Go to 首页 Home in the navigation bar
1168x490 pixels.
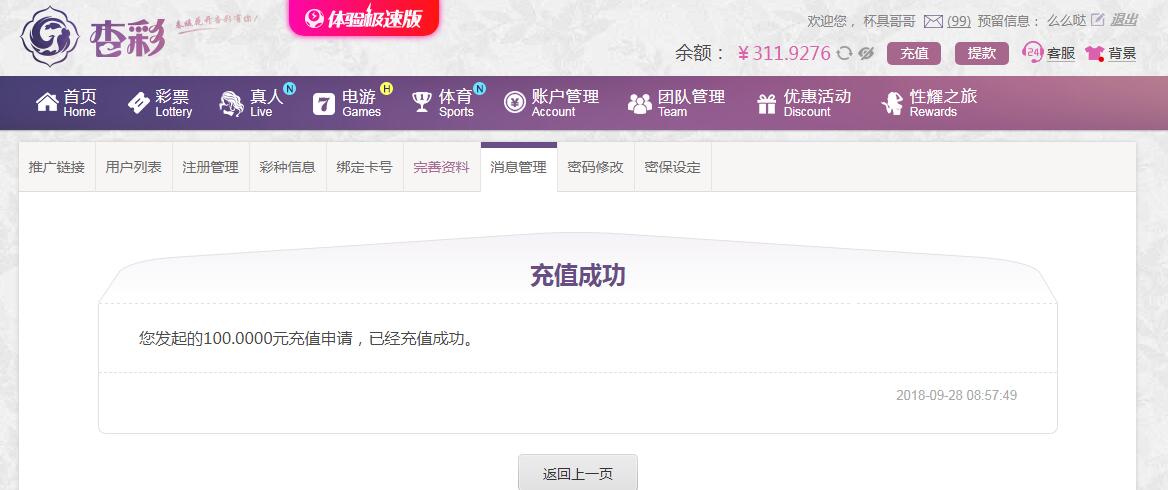click(x=66, y=103)
